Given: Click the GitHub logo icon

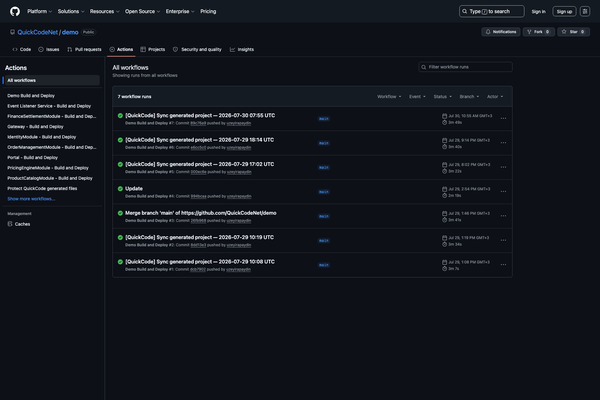Looking at the screenshot, I should click(15, 11).
